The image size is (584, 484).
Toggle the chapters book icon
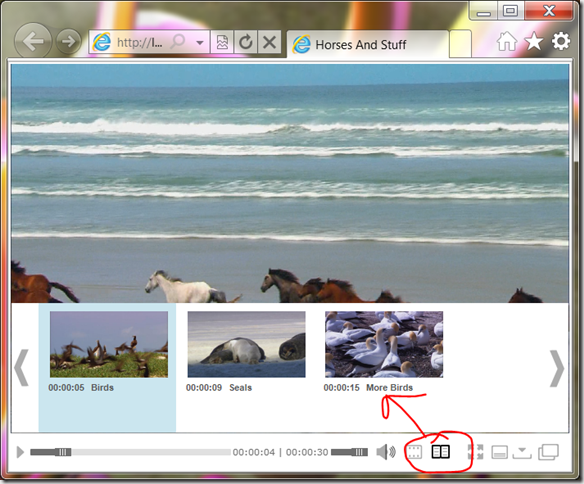tap(441, 452)
